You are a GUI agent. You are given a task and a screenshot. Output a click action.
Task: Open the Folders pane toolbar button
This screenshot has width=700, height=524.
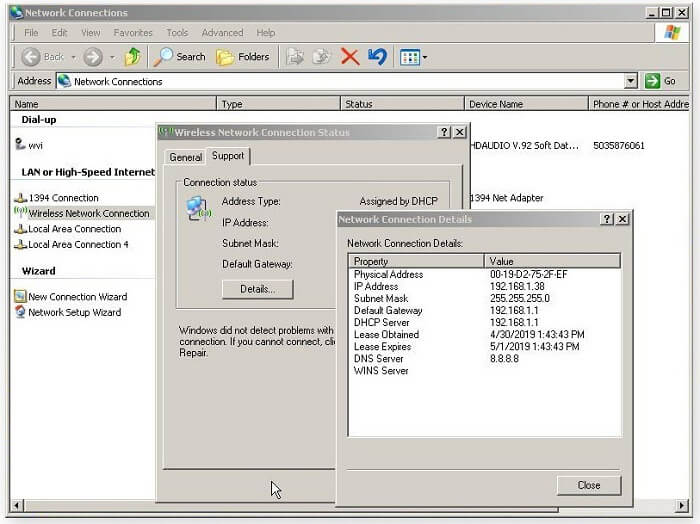[243, 57]
